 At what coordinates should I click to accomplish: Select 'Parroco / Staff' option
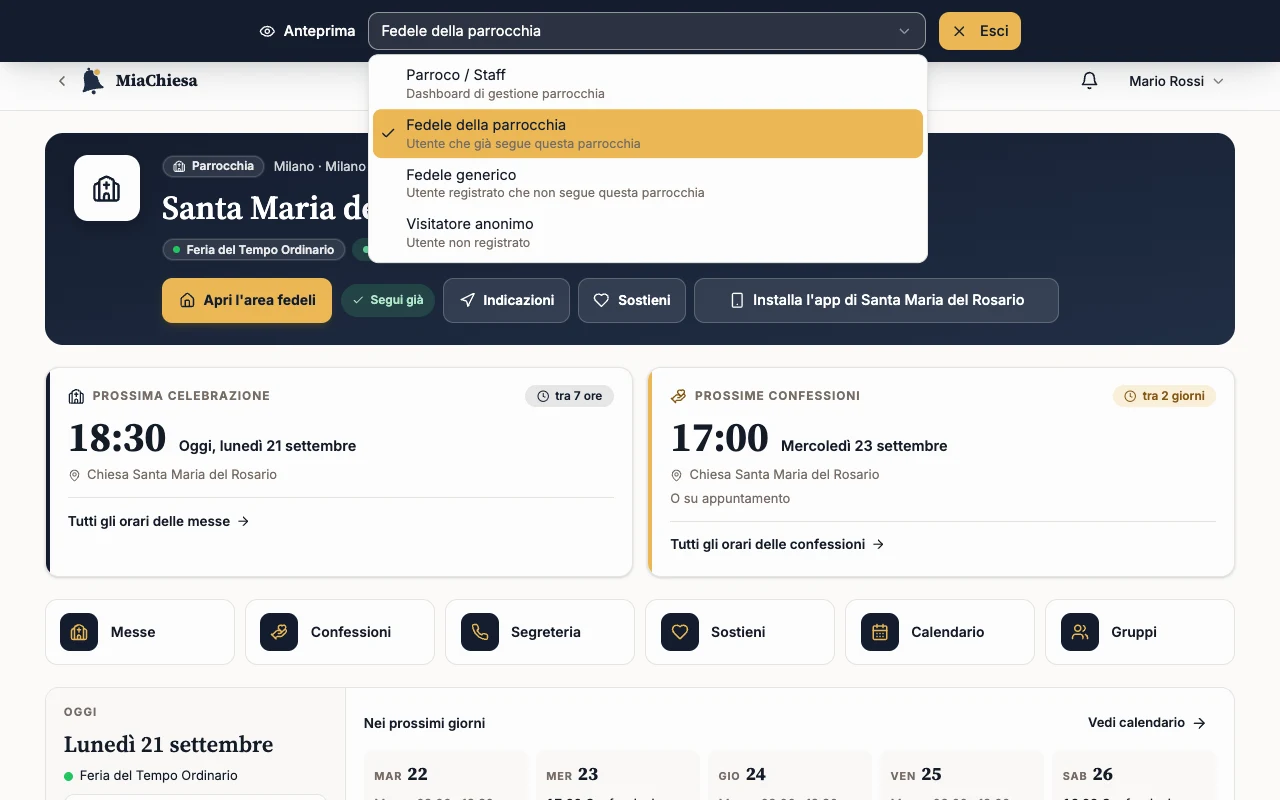(x=648, y=84)
